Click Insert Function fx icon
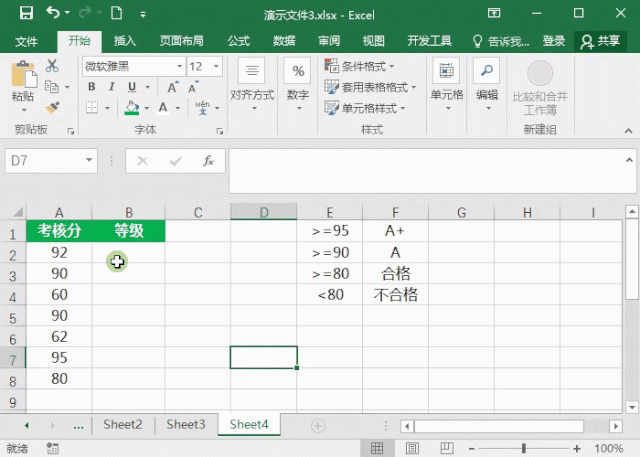The width and height of the screenshot is (640, 457). tap(208, 161)
